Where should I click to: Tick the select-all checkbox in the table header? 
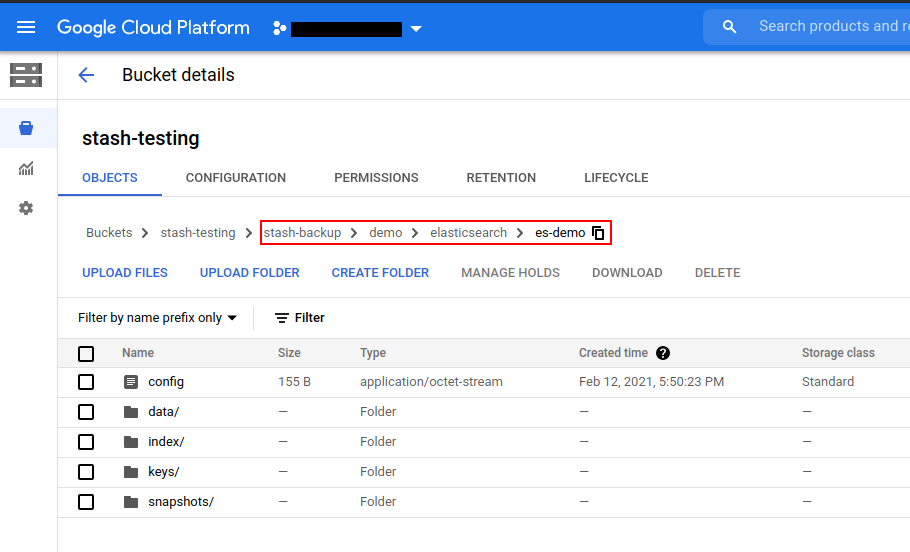(86, 353)
